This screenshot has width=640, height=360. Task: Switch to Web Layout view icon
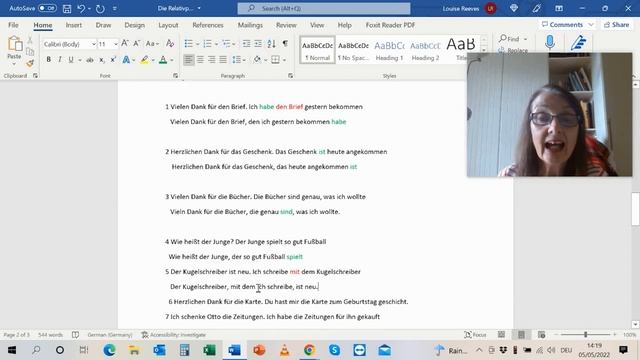[x=541, y=335]
